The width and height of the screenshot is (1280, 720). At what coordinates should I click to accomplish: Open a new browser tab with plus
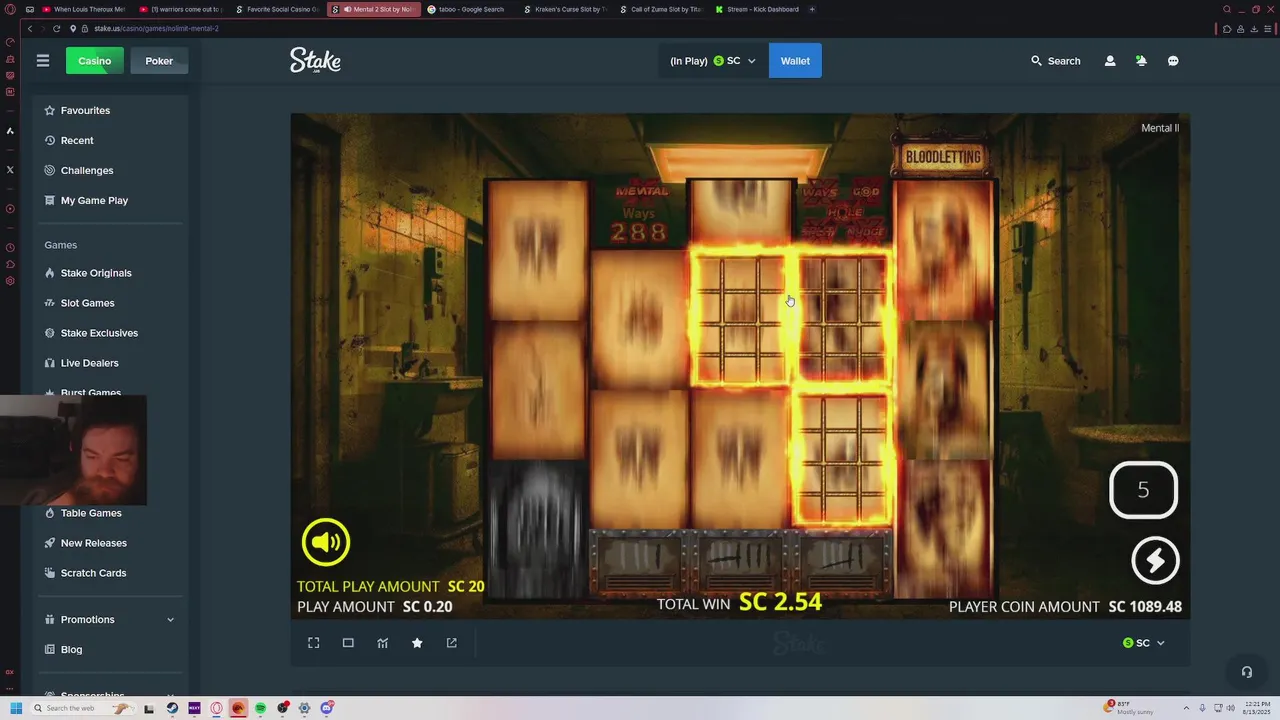click(x=812, y=9)
